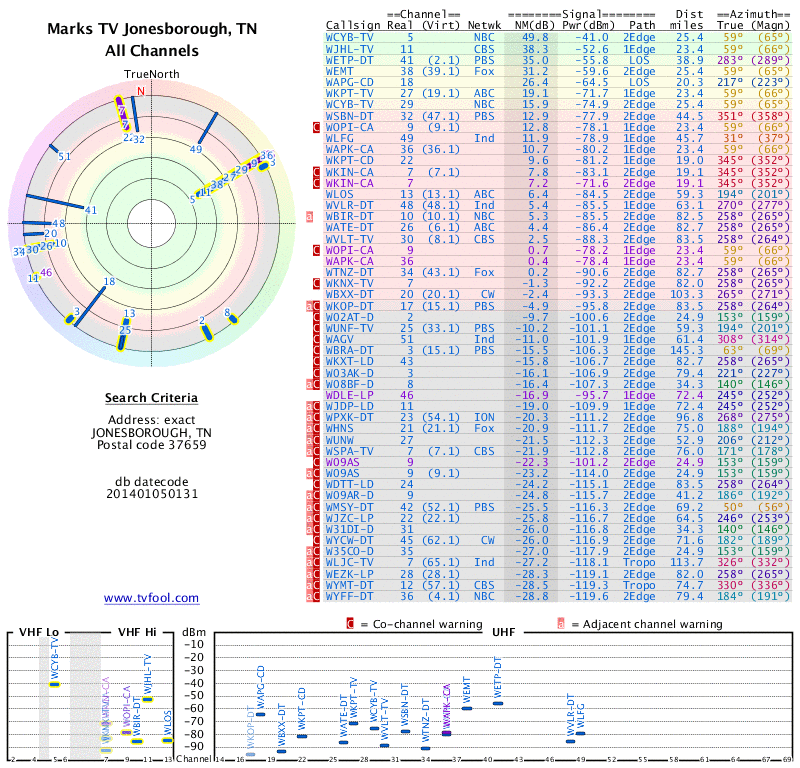Click the WETP-DT signal bar in UHF chart
800x768 pixels.
coord(497,703)
